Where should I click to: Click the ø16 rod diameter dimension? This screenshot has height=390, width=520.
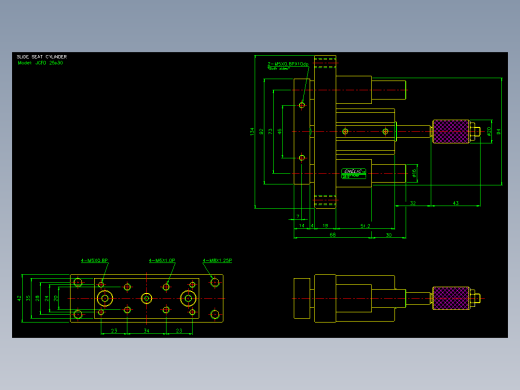pyautogui.click(x=414, y=173)
